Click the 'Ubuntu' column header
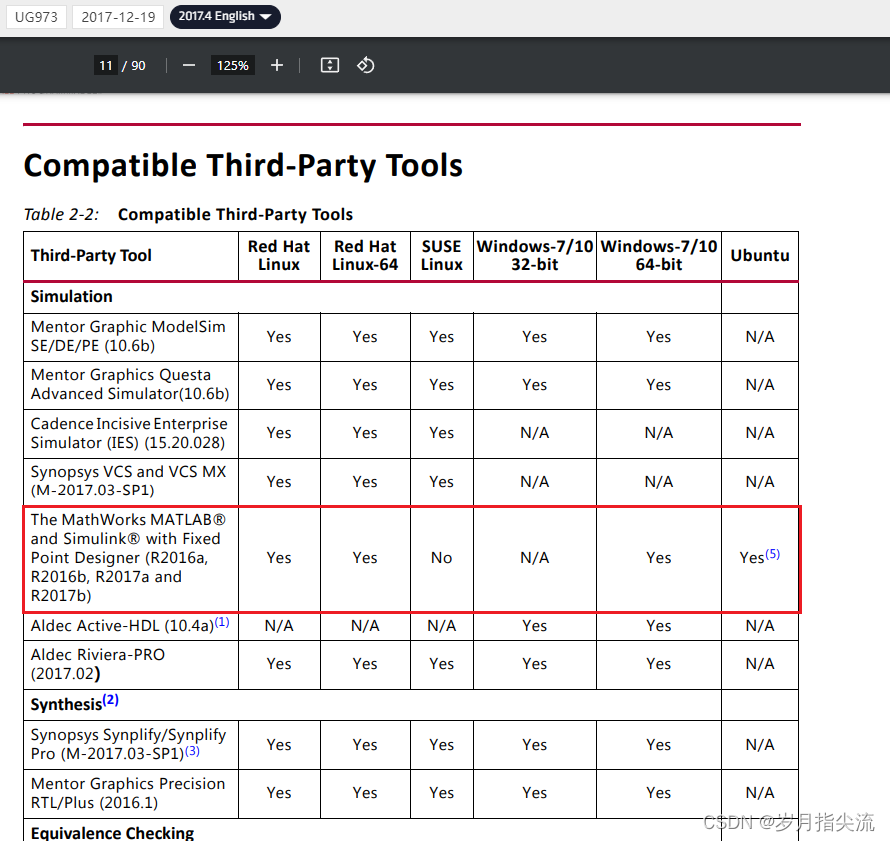890x841 pixels. 760,255
